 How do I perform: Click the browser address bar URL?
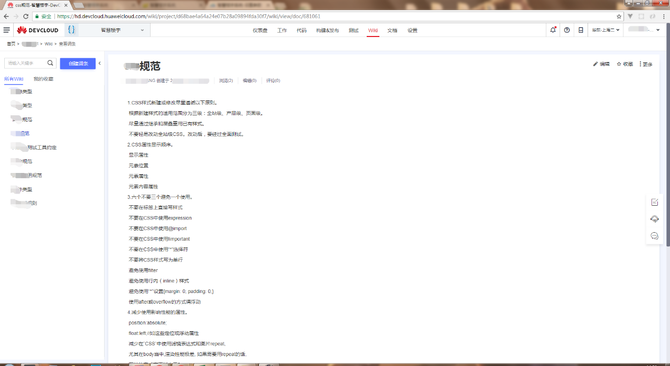[x=188, y=16]
